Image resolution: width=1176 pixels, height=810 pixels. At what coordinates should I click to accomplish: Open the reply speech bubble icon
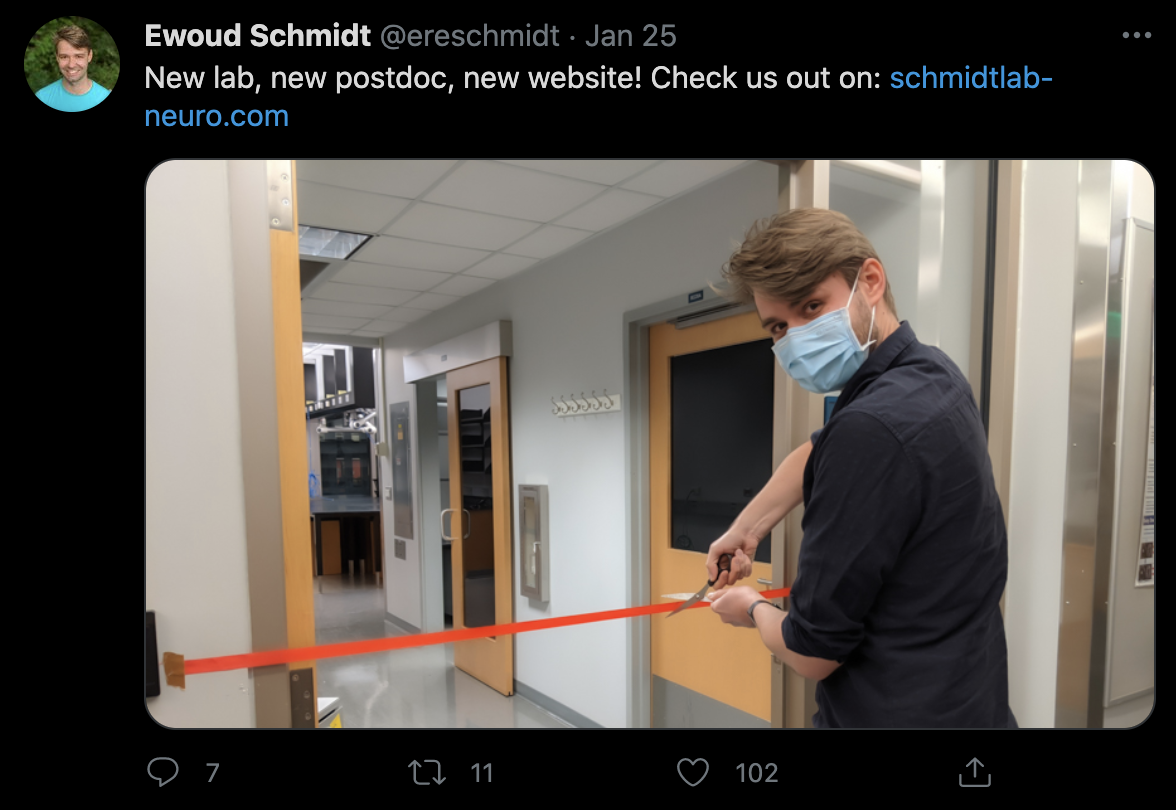coord(163,772)
